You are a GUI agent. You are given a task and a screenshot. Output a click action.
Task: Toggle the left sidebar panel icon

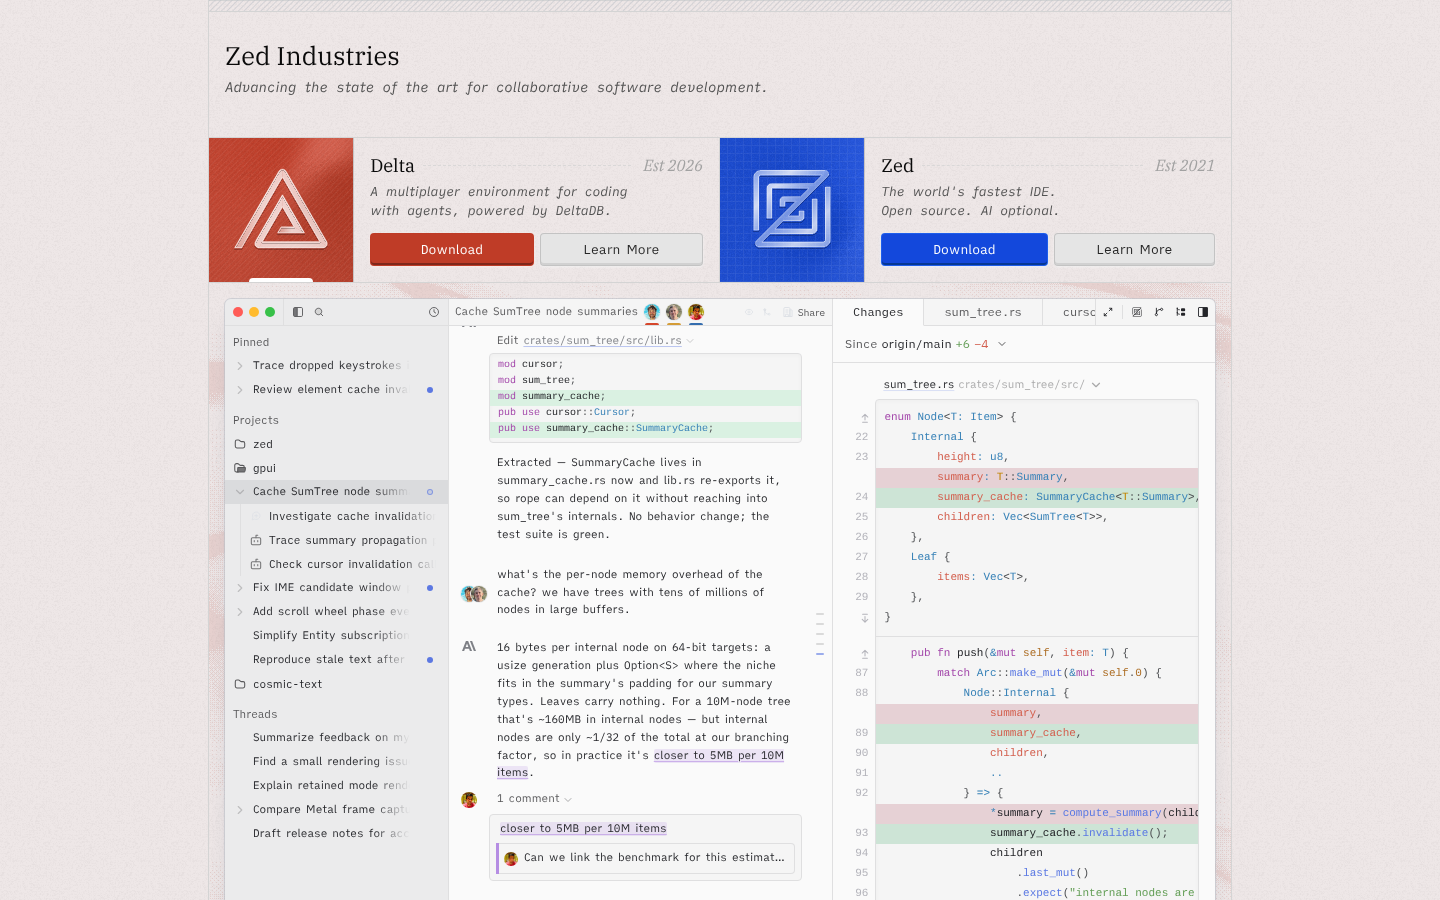pyautogui.click(x=298, y=312)
